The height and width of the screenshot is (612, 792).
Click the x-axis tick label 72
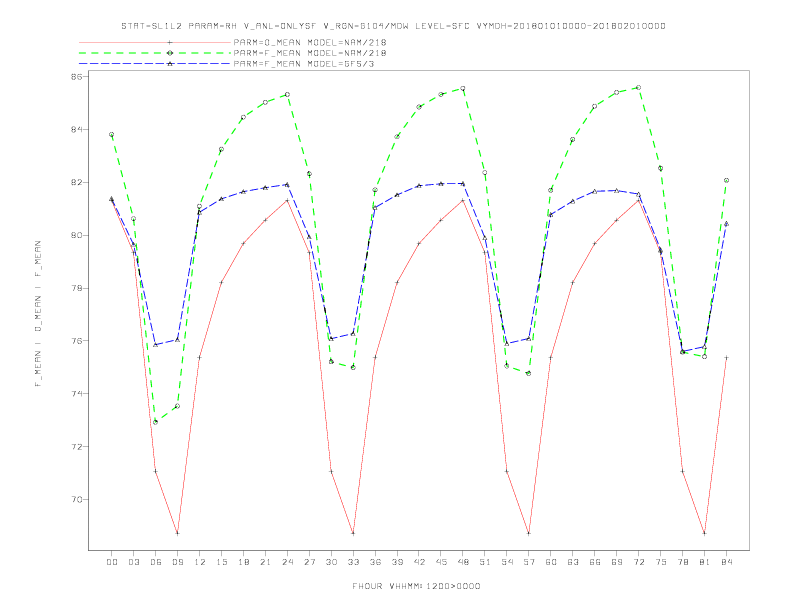tap(638, 562)
